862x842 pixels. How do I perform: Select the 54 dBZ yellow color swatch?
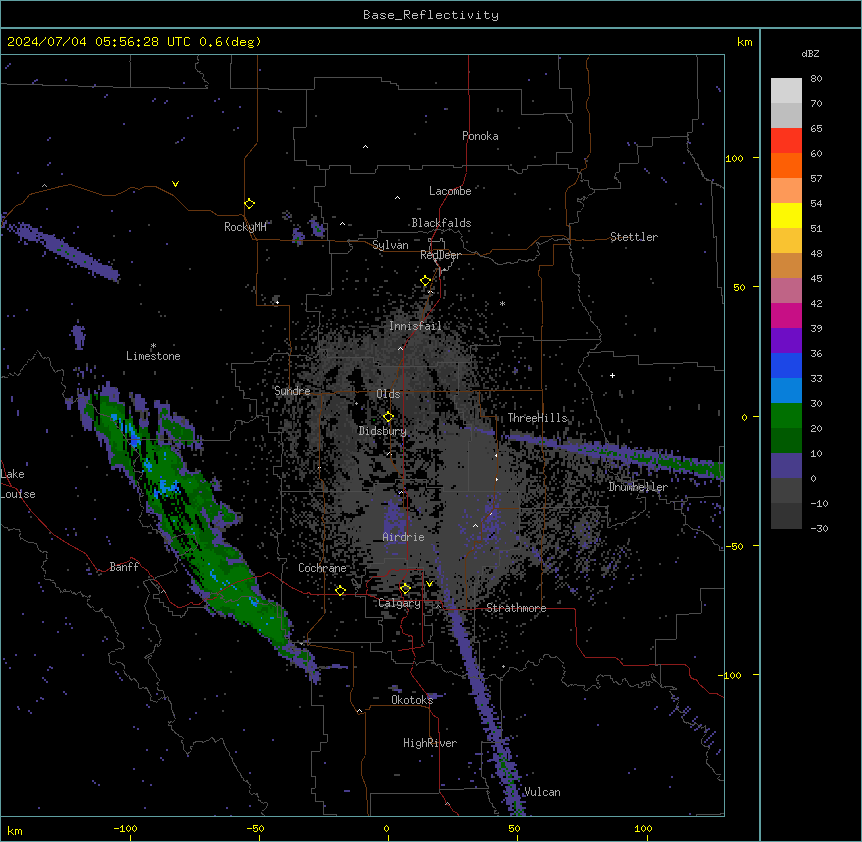(x=786, y=215)
